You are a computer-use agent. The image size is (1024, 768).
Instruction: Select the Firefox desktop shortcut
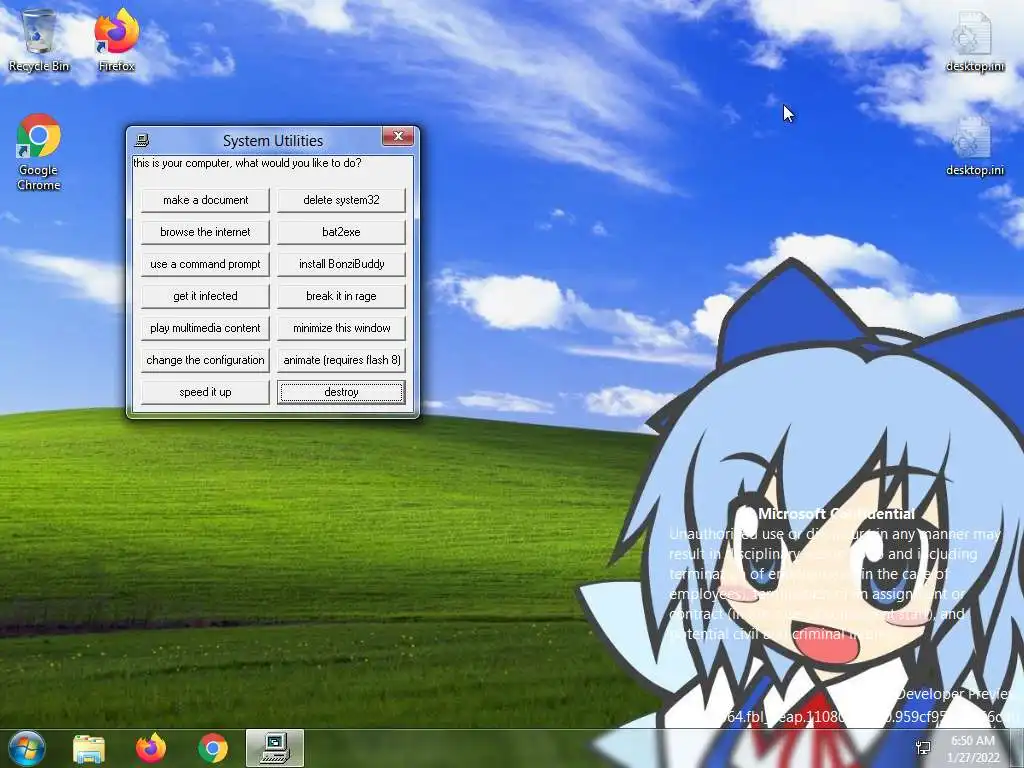point(116,40)
